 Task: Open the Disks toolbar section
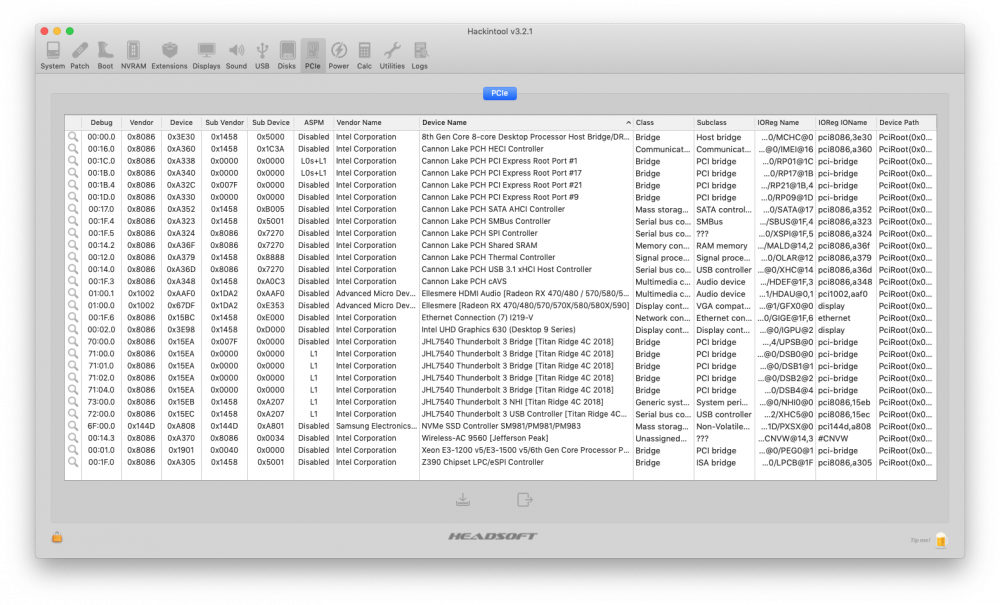(287, 55)
